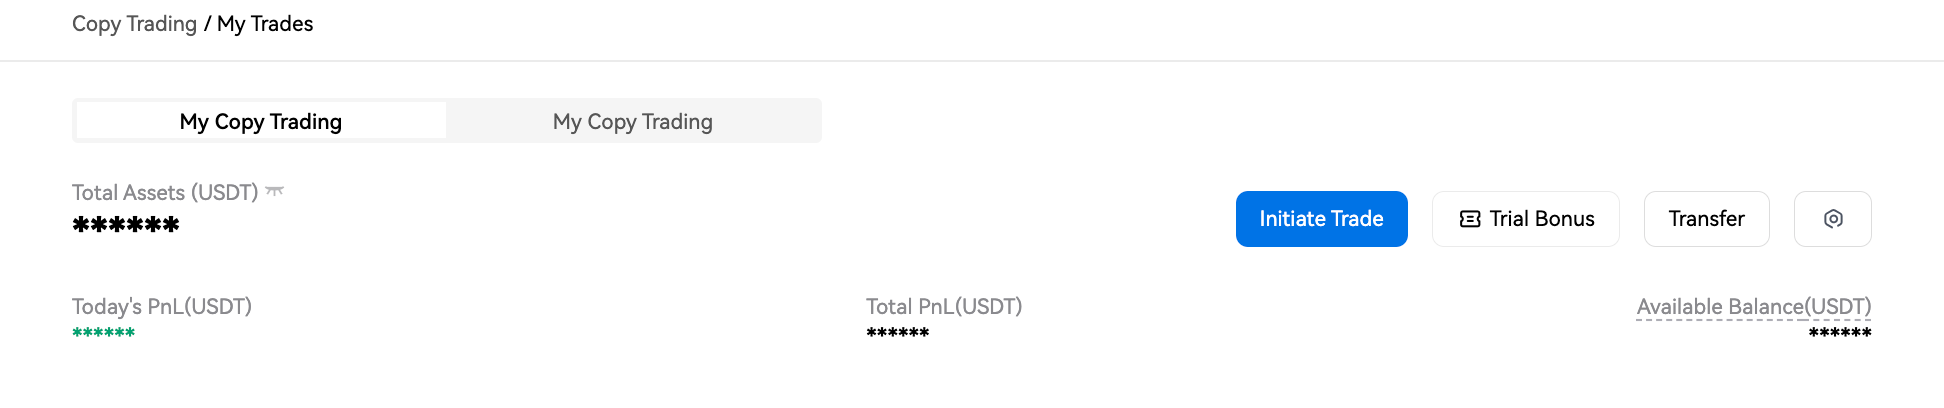Click the Transfer button
Viewport: 1944px width, 408px height.
[1706, 219]
